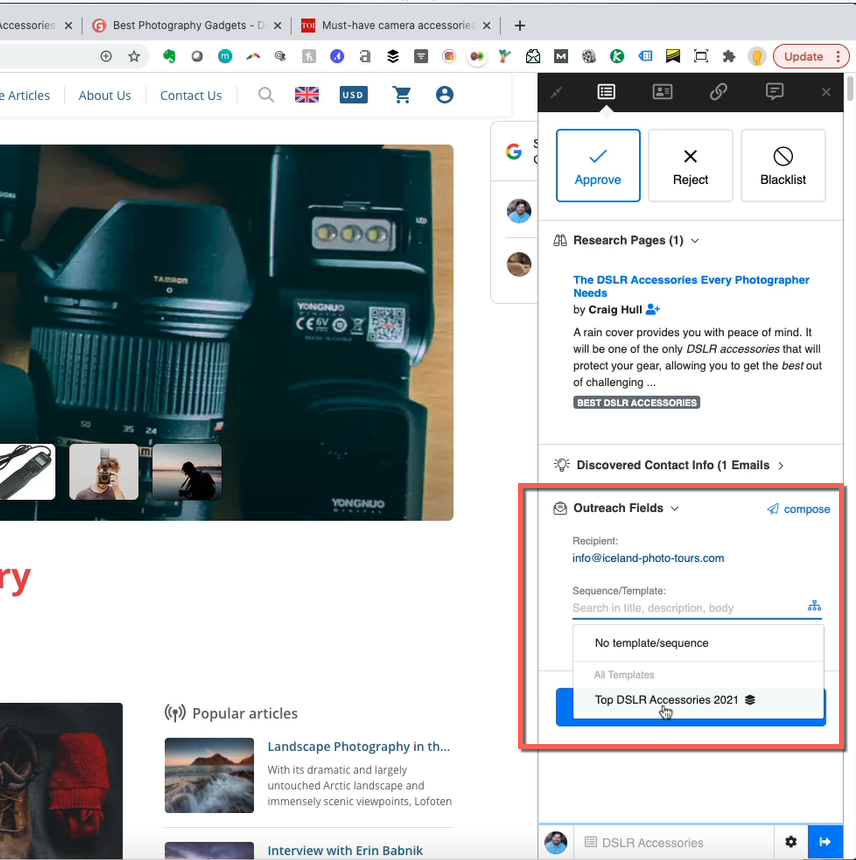Click the link chain icon in the sidebar header
The image size is (856, 860).
(x=718, y=92)
